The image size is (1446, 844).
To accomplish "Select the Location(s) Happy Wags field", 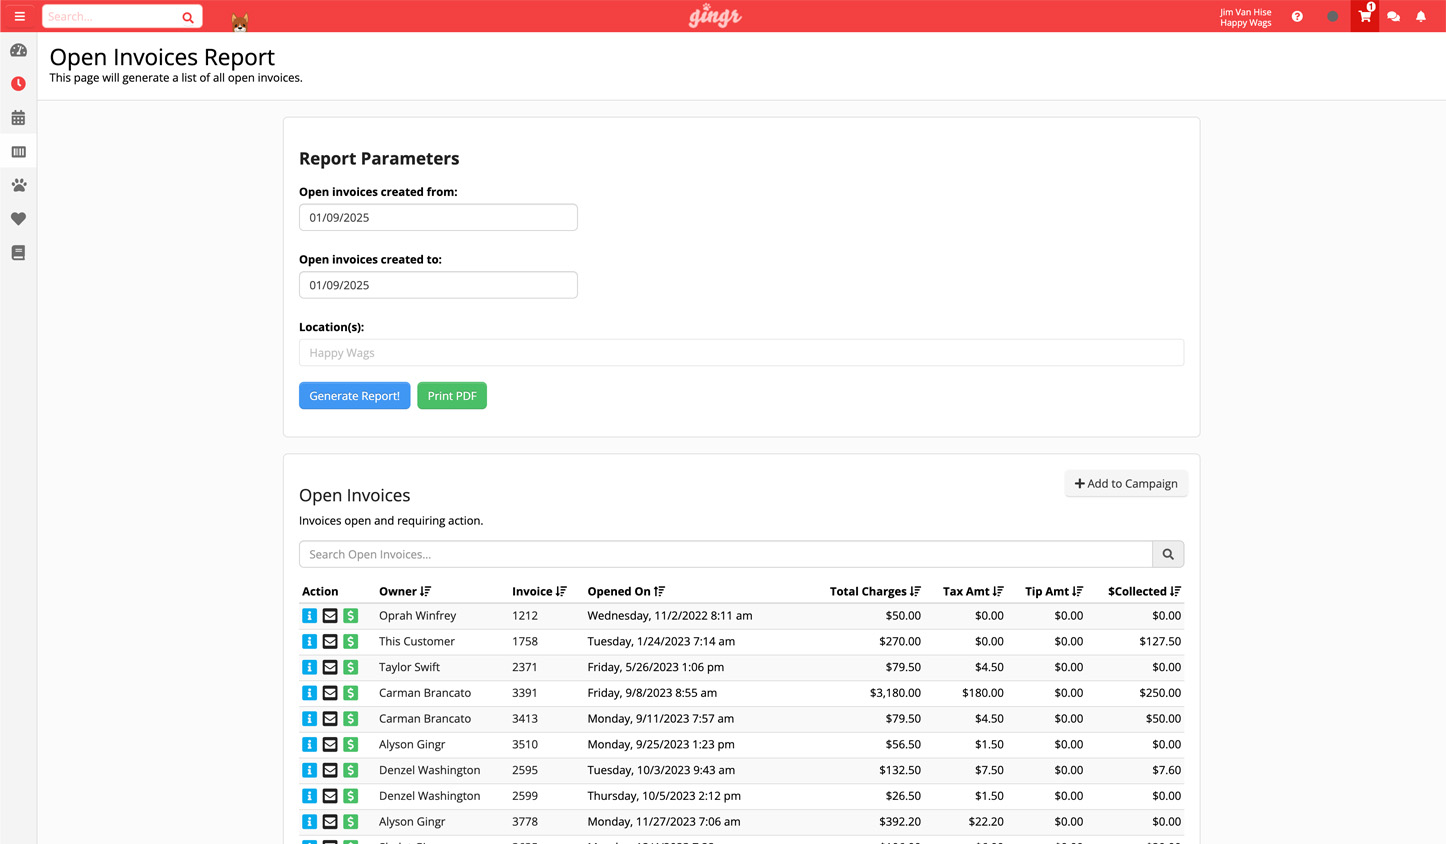I will 741,353.
